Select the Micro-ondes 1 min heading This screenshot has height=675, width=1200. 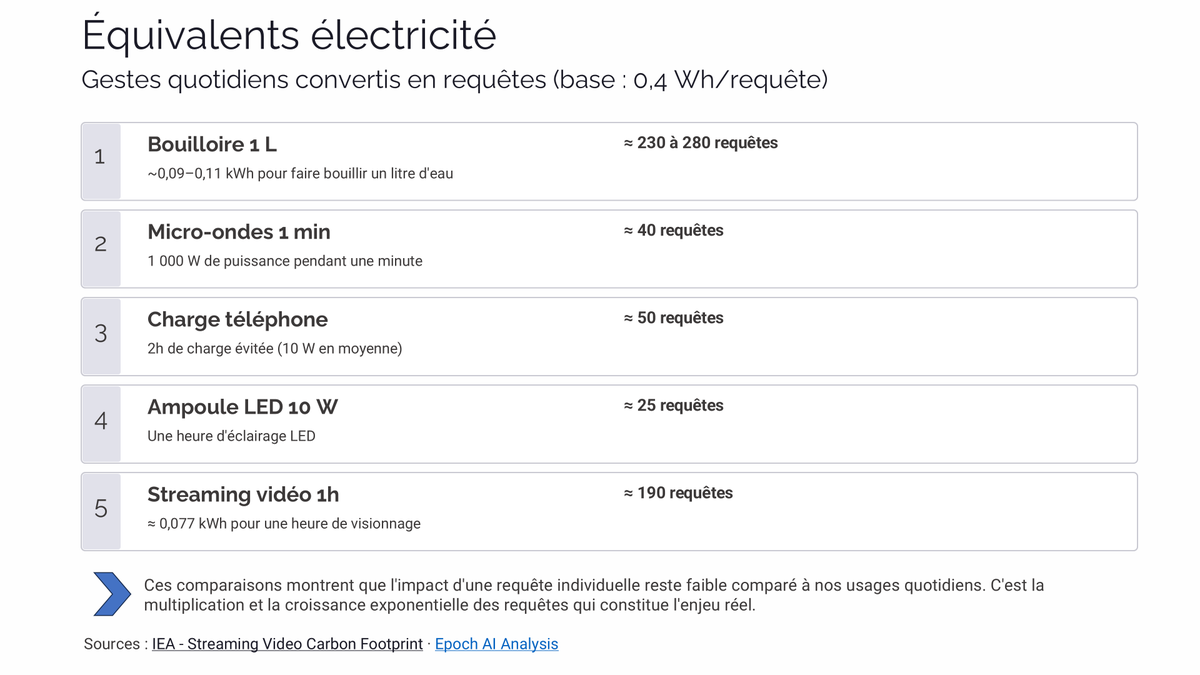click(238, 232)
